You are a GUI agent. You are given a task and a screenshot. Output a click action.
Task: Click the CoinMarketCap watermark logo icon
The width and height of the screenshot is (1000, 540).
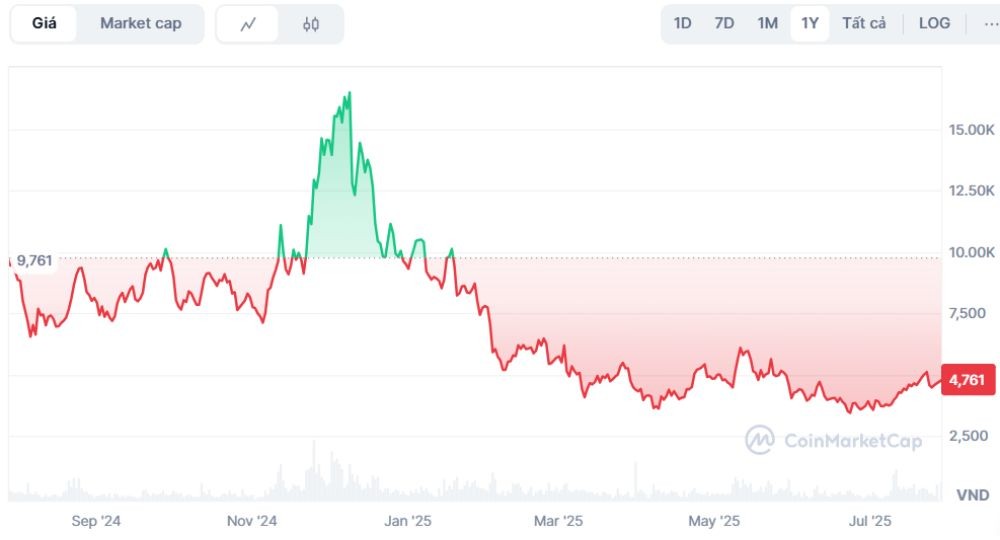click(760, 439)
